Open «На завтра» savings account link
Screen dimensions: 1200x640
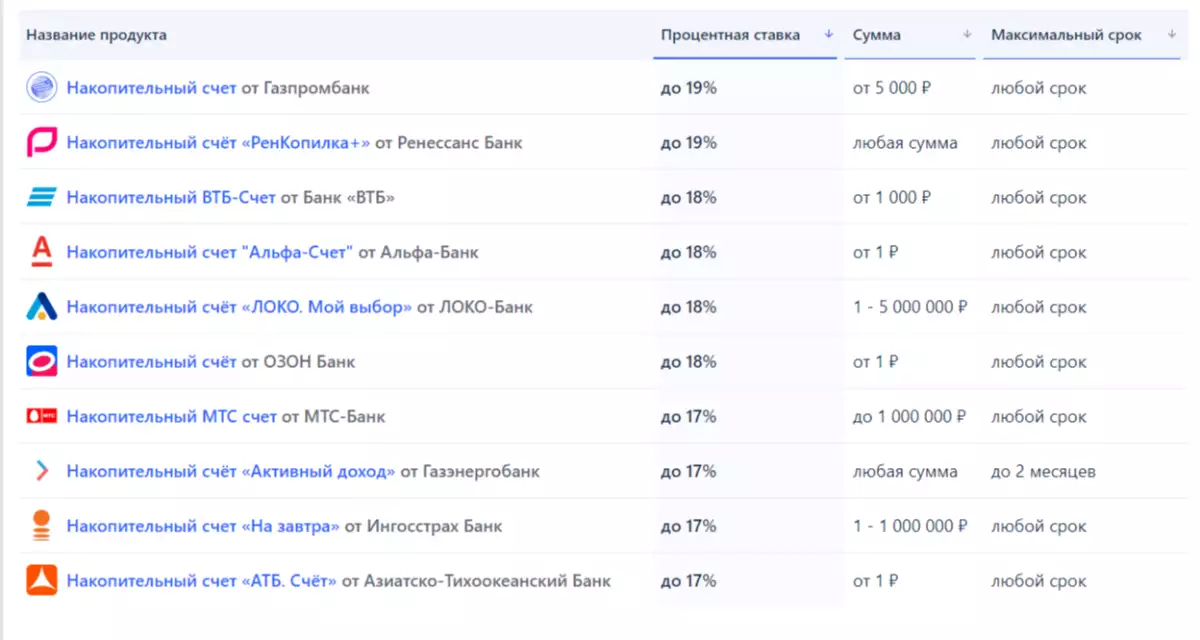click(x=204, y=526)
